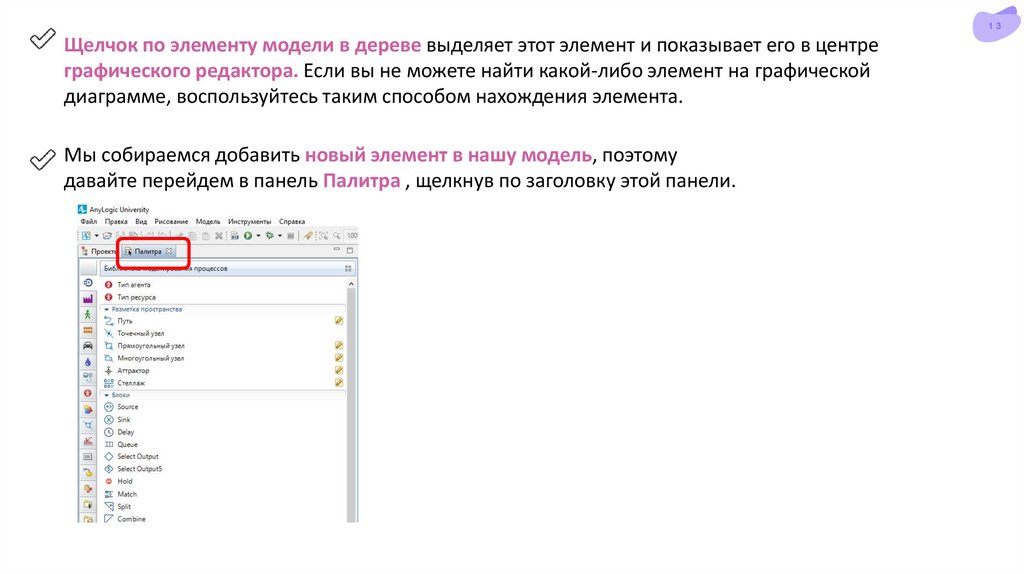This screenshot has height=574, width=1024.
Task: Click the pencil icon beside Многоугольный узел
Action: click(x=339, y=358)
